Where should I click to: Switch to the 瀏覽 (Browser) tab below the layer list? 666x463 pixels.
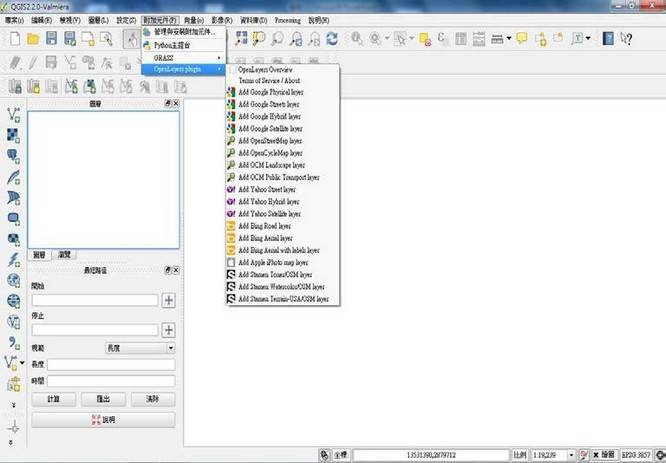(x=65, y=255)
